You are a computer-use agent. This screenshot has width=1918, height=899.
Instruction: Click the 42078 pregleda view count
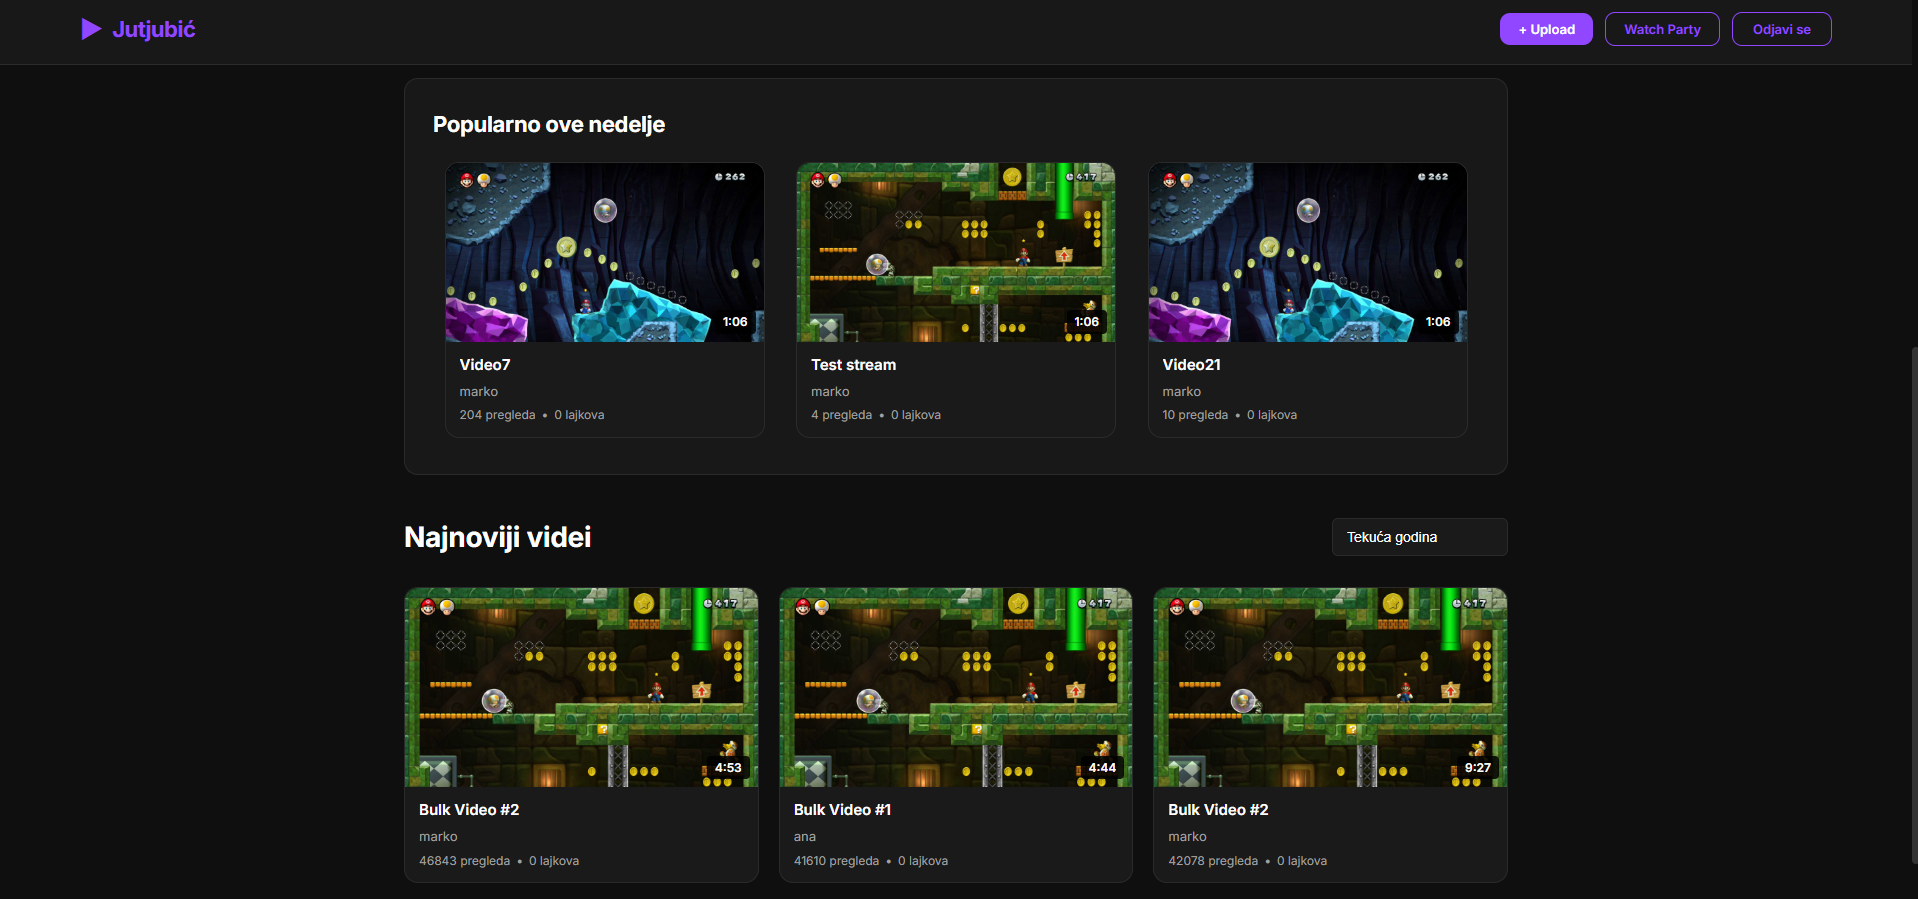pos(1213,861)
